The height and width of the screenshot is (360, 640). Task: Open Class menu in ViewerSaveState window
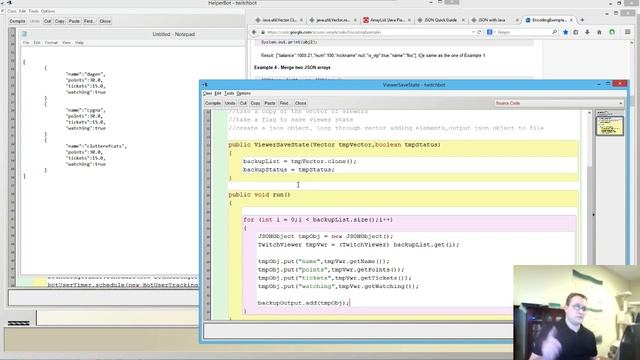tap(207, 93)
